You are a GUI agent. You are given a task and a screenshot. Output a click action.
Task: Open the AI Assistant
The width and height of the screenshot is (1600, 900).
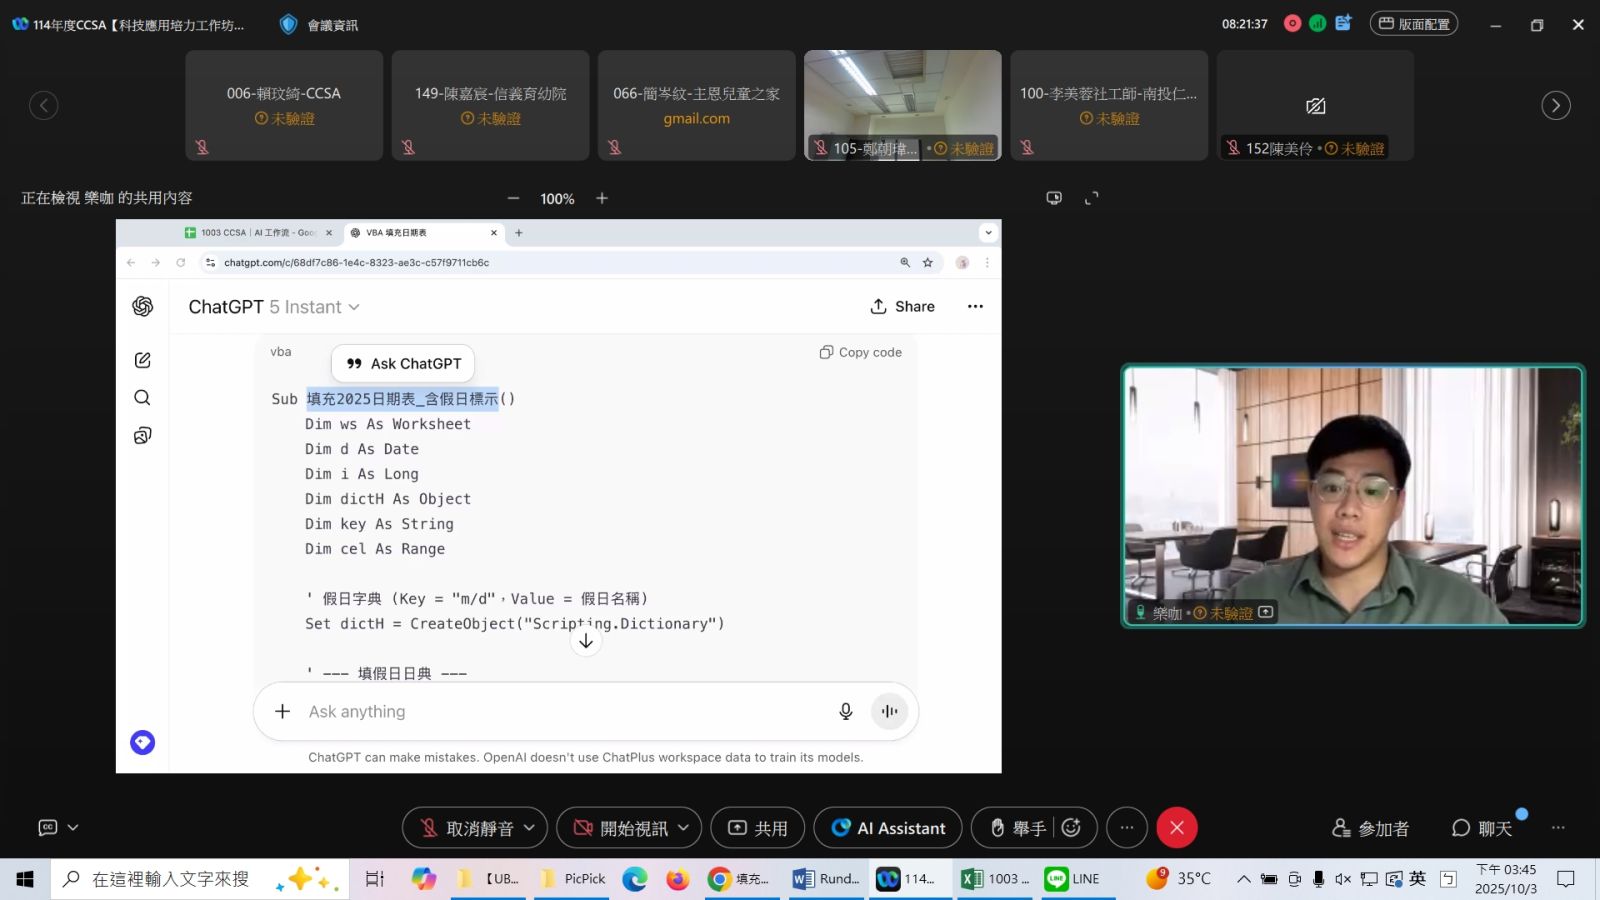coord(888,828)
